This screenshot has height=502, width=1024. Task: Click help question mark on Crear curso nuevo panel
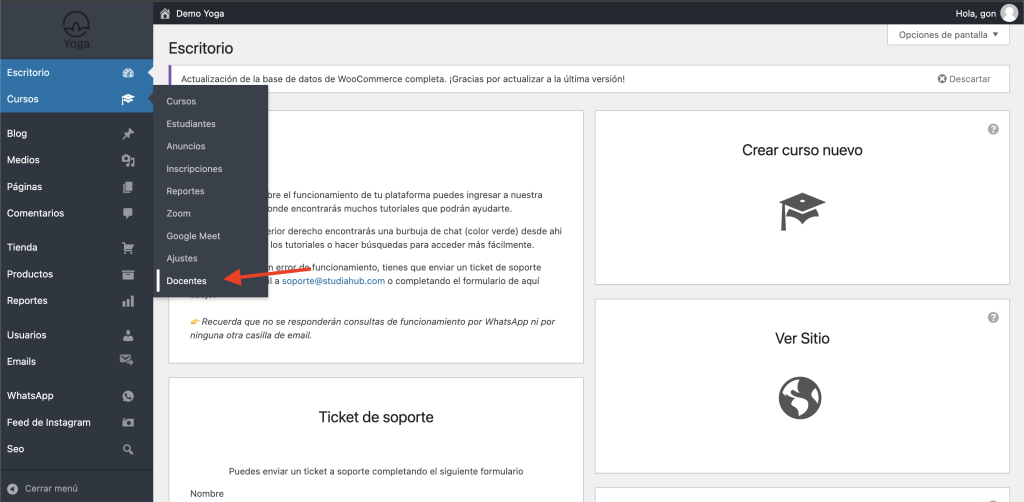993,130
